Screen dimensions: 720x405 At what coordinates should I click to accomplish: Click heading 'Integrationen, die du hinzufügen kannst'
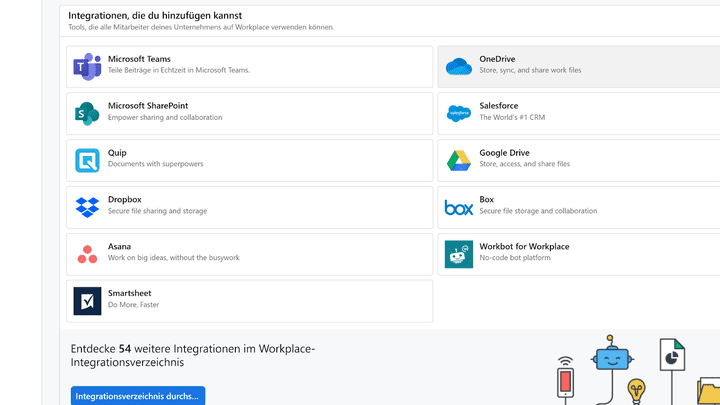(155, 15)
